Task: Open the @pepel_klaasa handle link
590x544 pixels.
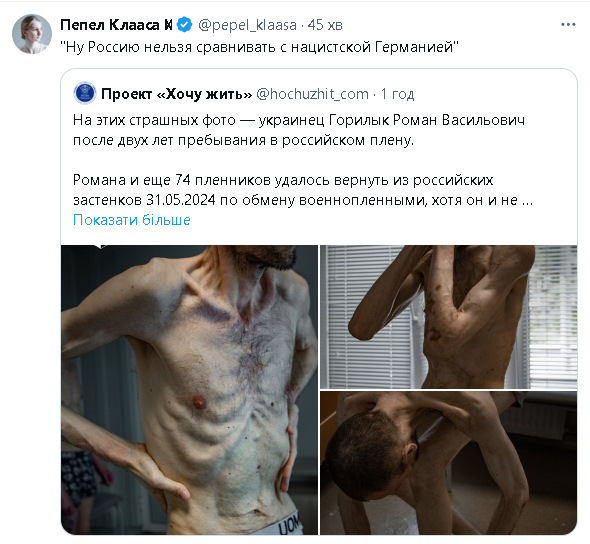Action: [x=247, y=25]
